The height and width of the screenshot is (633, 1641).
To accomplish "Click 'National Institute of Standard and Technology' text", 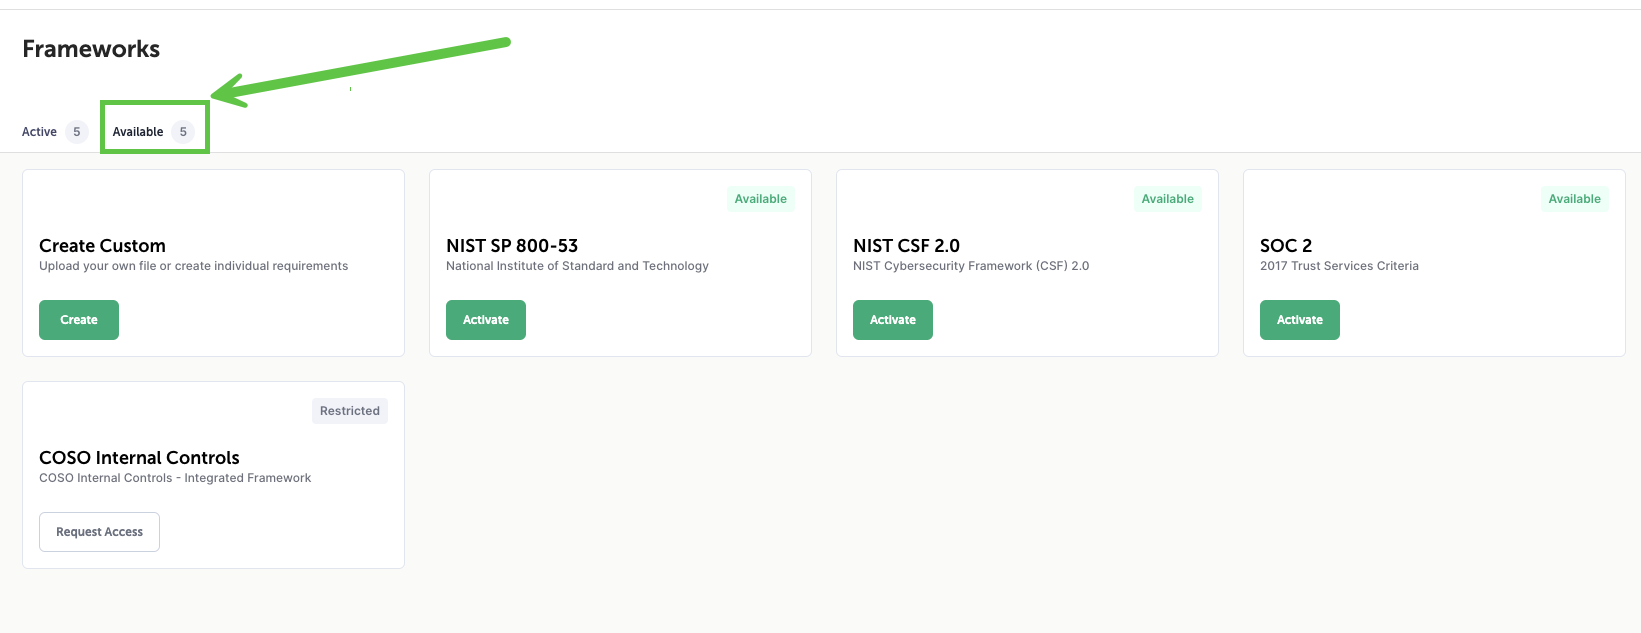I will [x=577, y=266].
